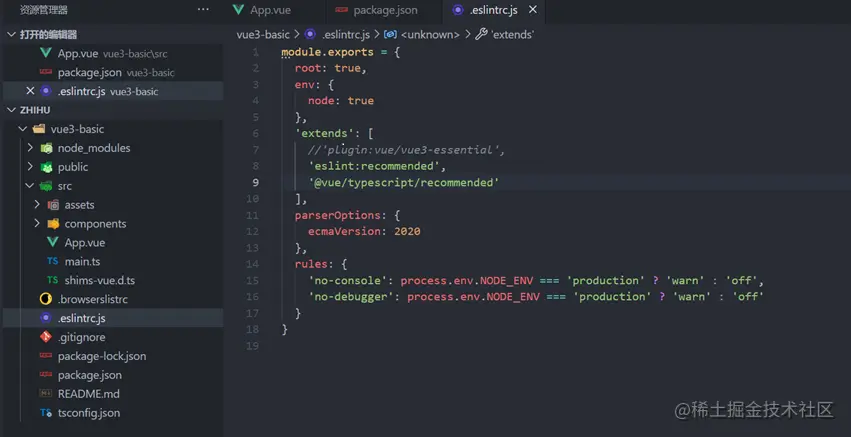This screenshot has width=851, height=437.
Task: Click the Vue icon beside App.vue in src
Action: point(53,242)
